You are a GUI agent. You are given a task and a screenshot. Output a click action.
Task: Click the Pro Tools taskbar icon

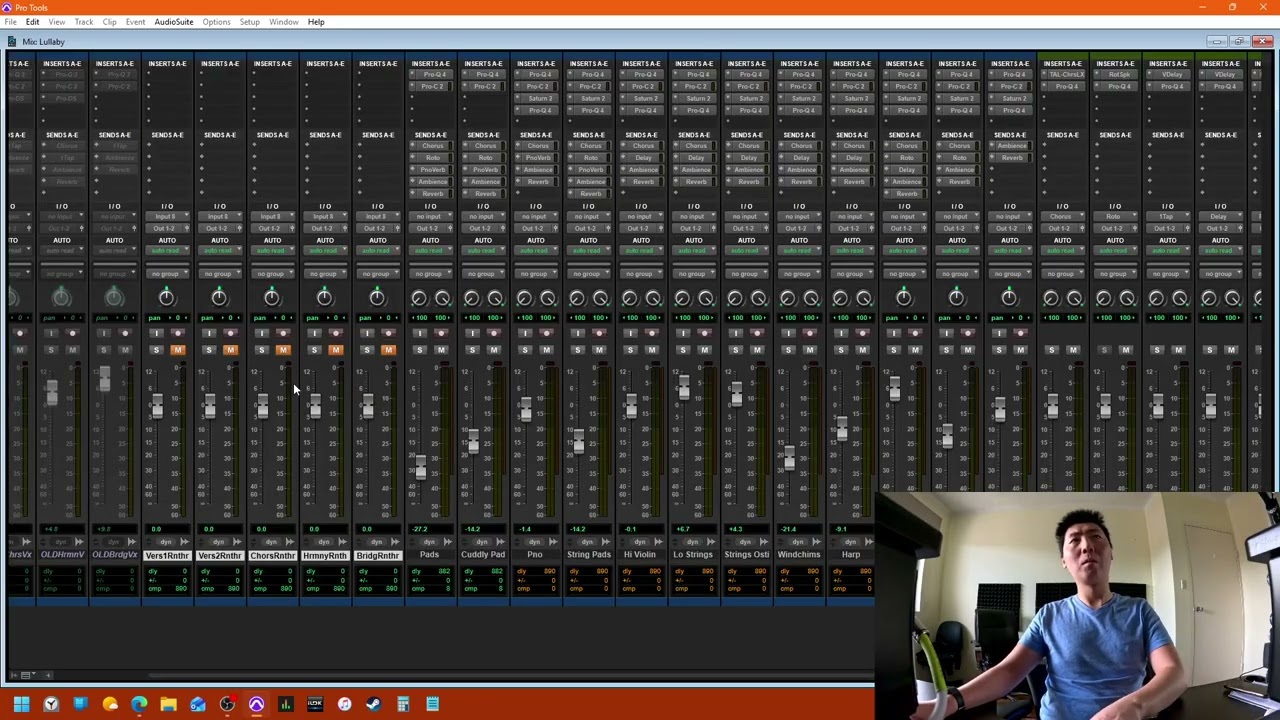256,704
